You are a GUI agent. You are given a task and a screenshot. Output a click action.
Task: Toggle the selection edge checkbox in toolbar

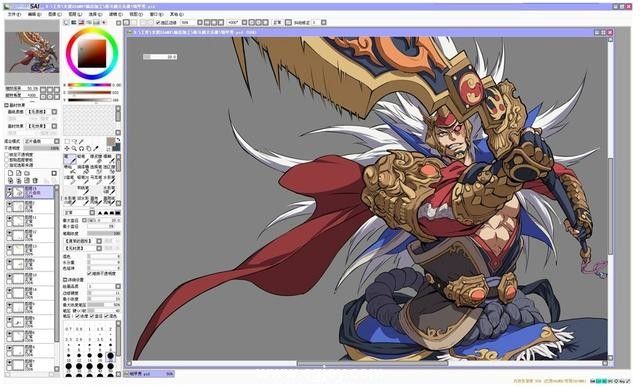tap(158, 22)
